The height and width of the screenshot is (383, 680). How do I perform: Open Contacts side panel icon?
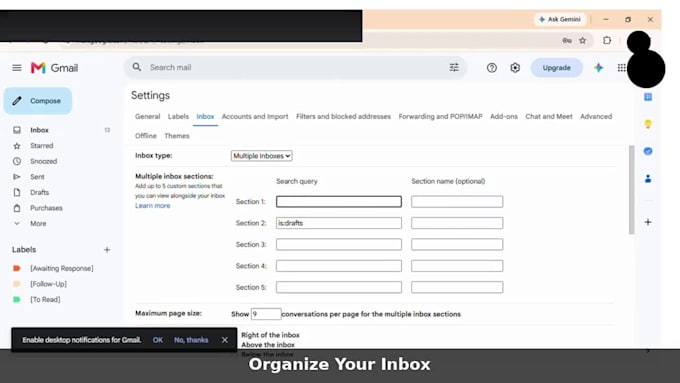(x=648, y=179)
